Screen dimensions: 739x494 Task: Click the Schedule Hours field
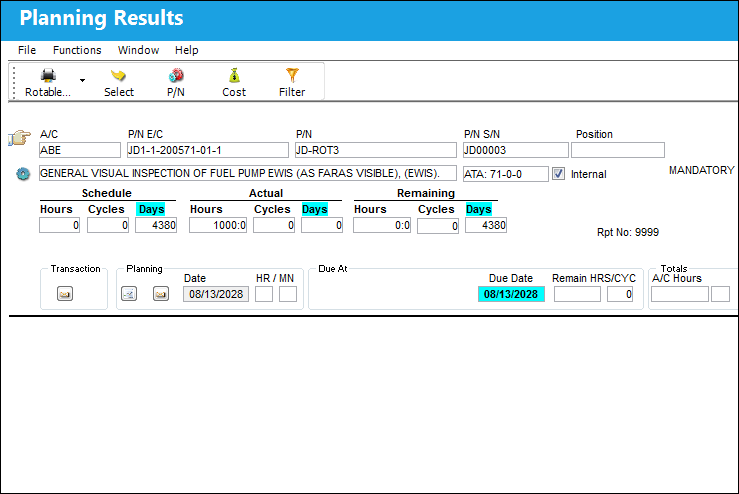(59, 225)
